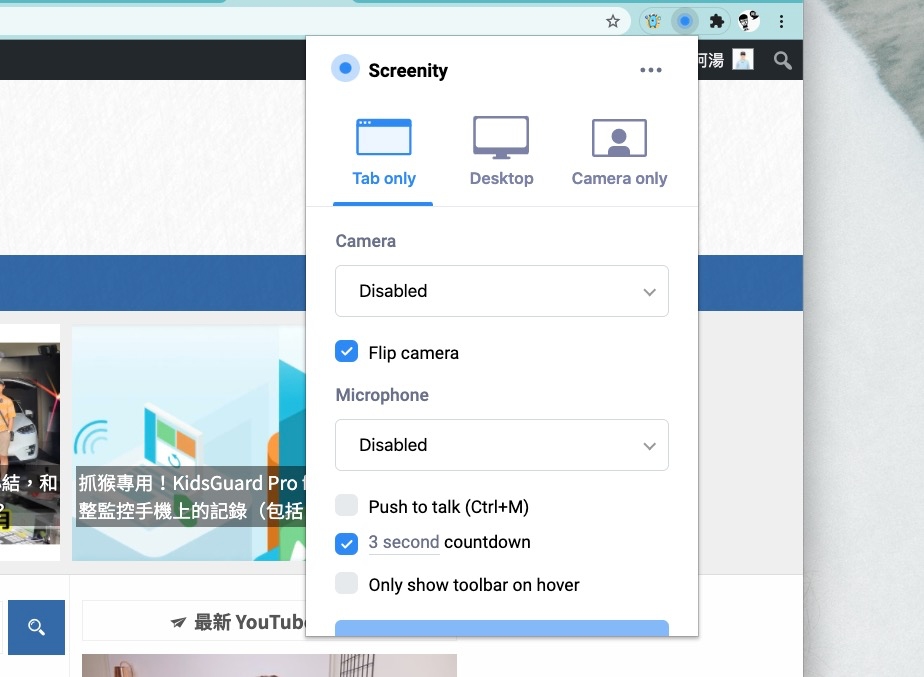
Task: Open the KidsGuard Pro article thumbnail
Action: click(x=189, y=442)
